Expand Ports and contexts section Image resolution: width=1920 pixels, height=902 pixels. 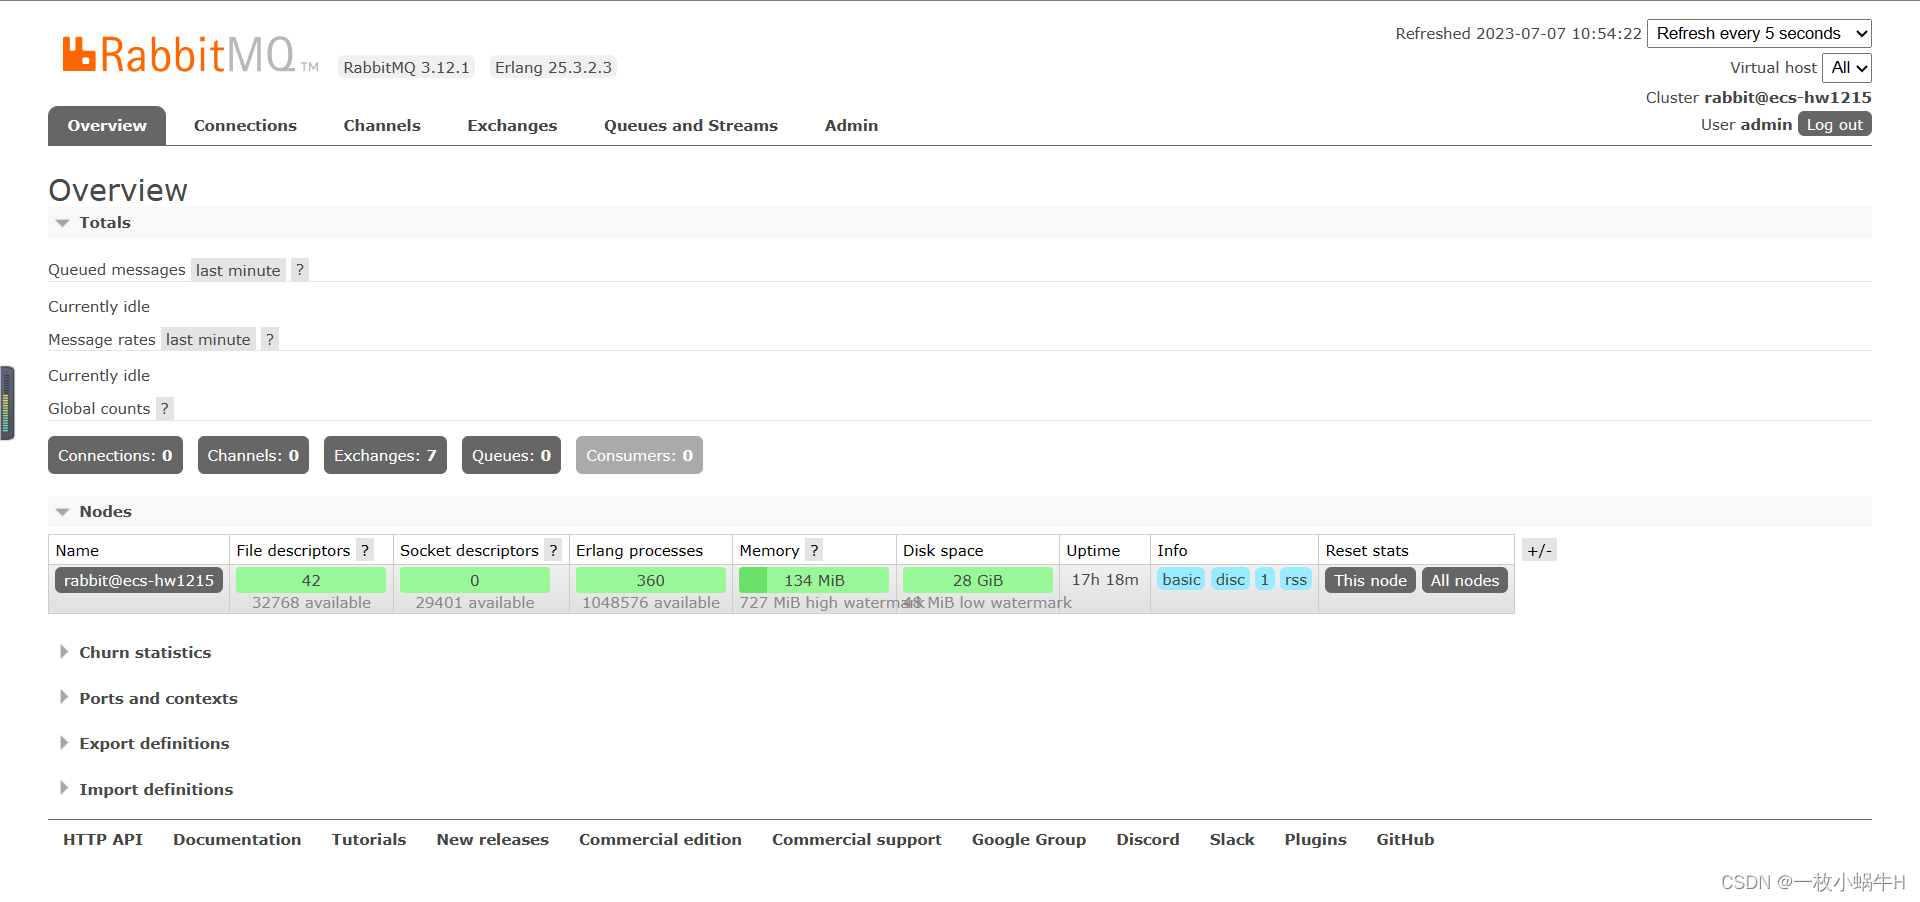(158, 698)
